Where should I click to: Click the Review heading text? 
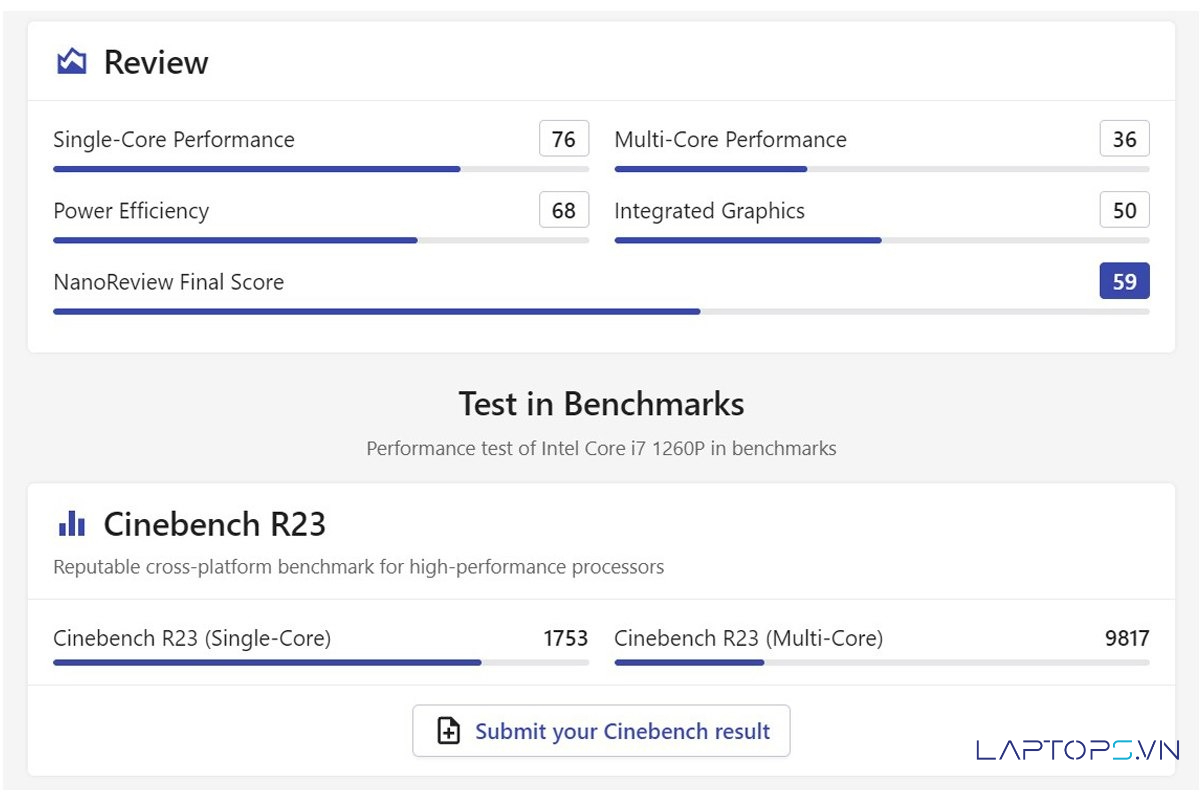[x=156, y=62]
